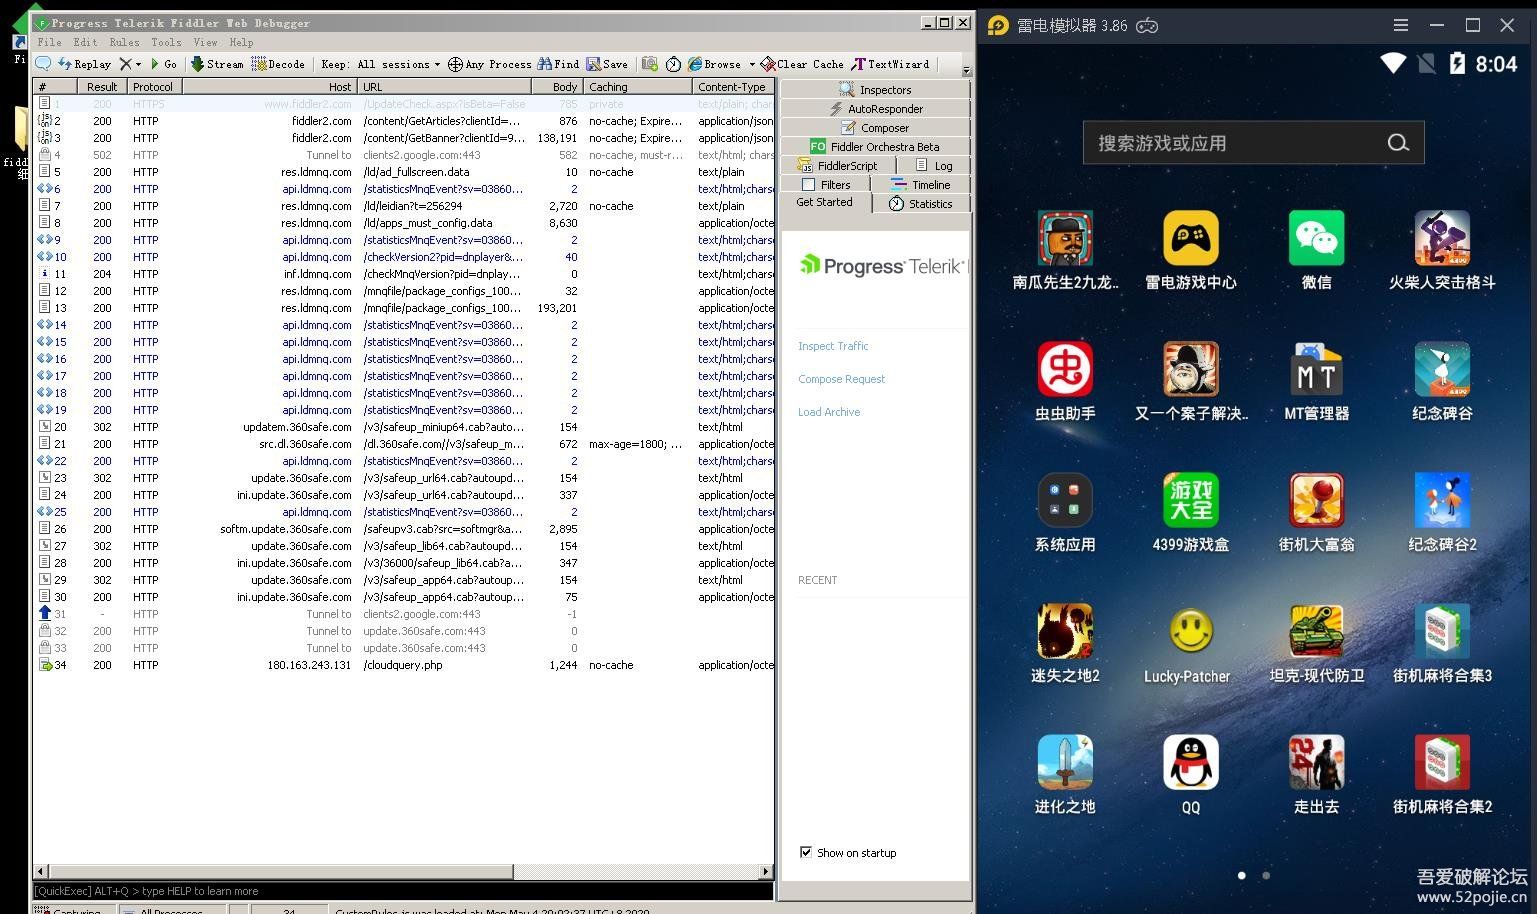Select session 2 fiddler2.com GetArticles row

403,121
